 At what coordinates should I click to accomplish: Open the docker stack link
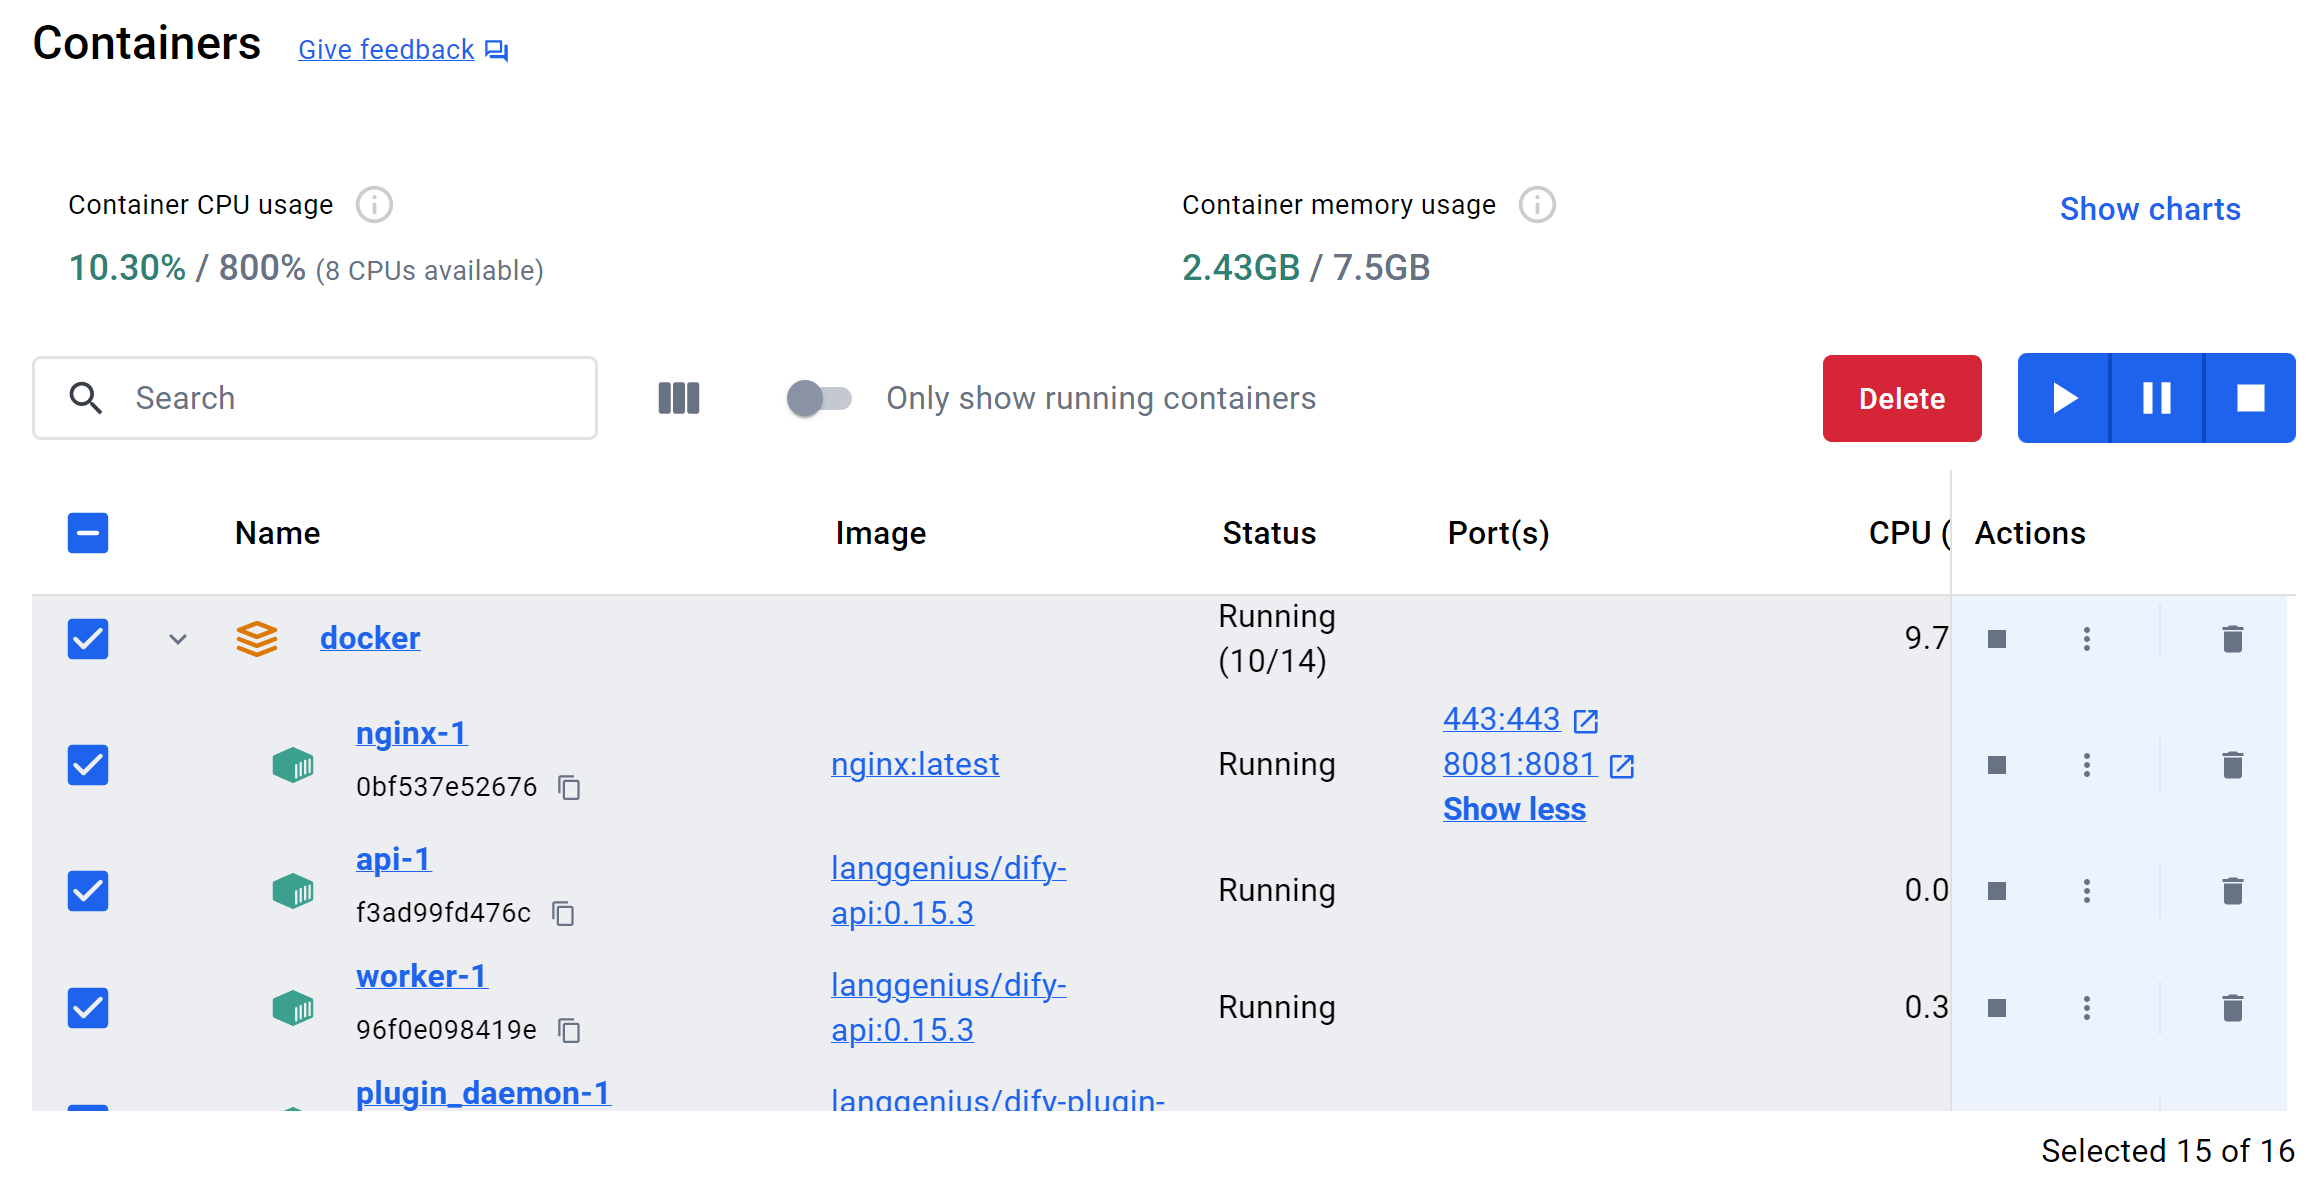(370, 638)
